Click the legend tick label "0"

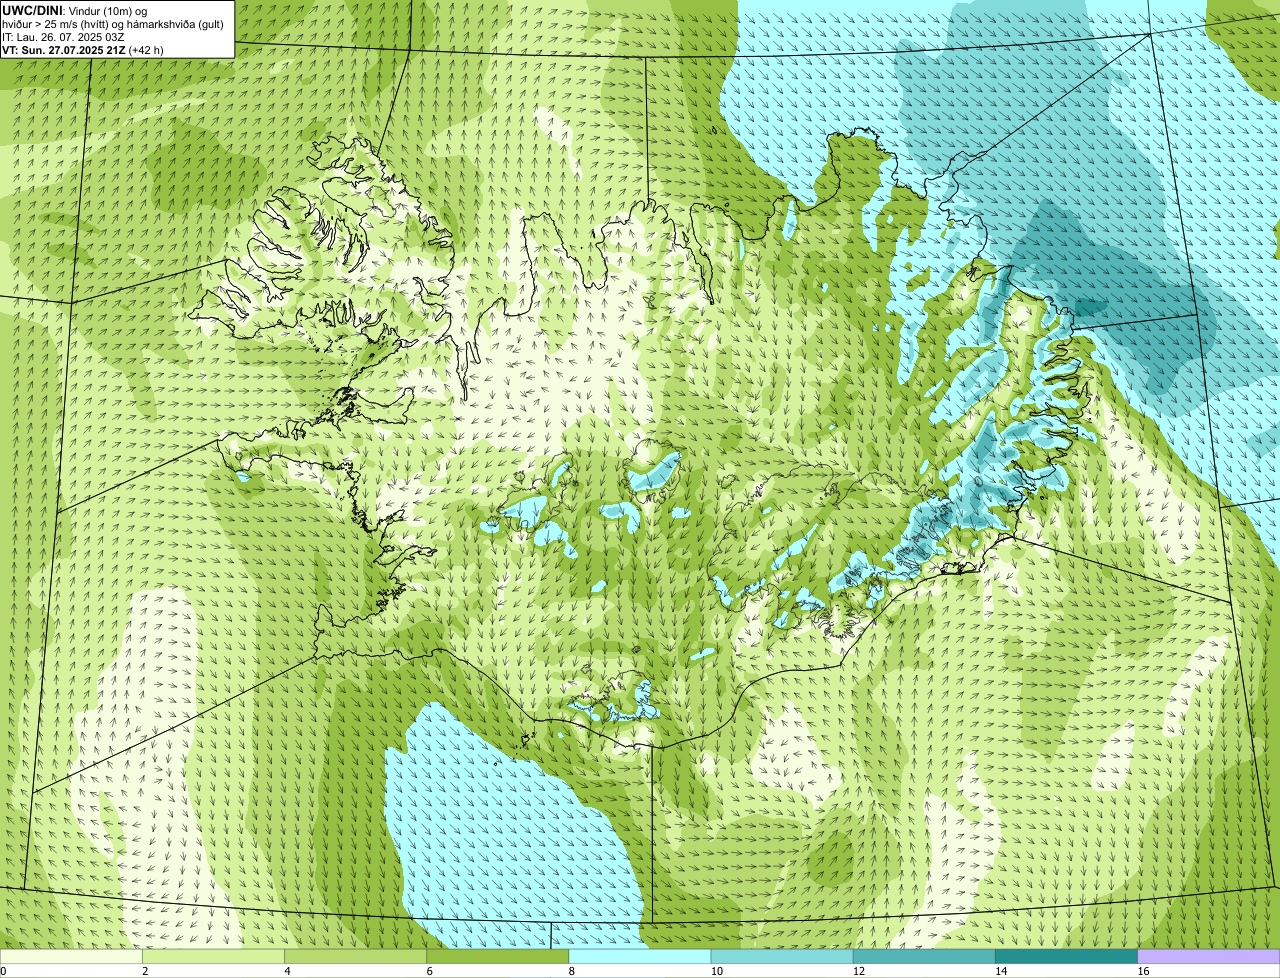coord(4,971)
